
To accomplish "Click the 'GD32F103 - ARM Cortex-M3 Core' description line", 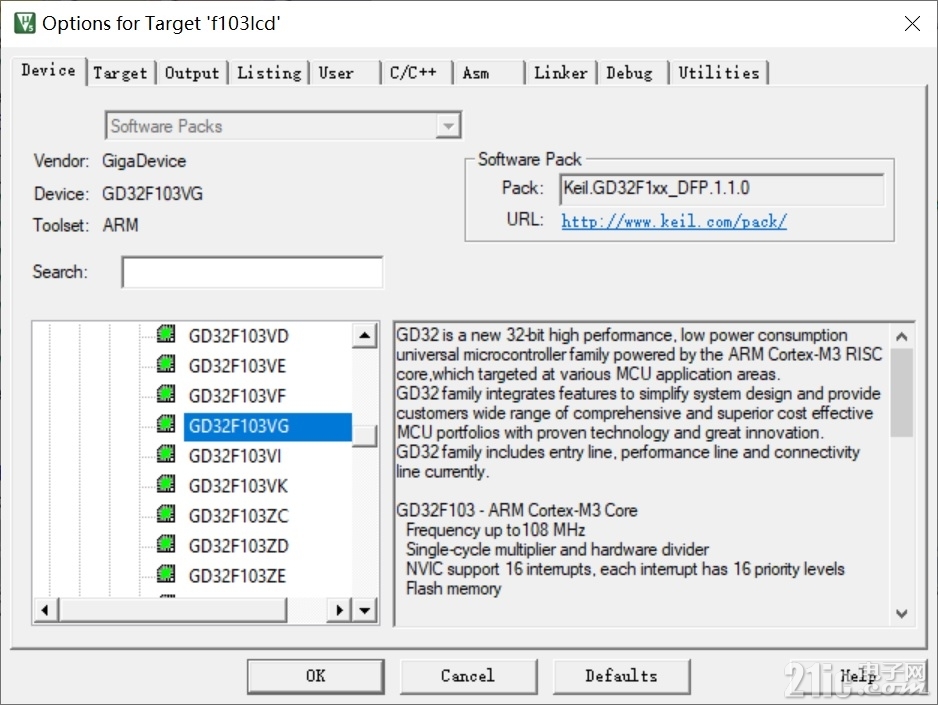I will point(517,510).
